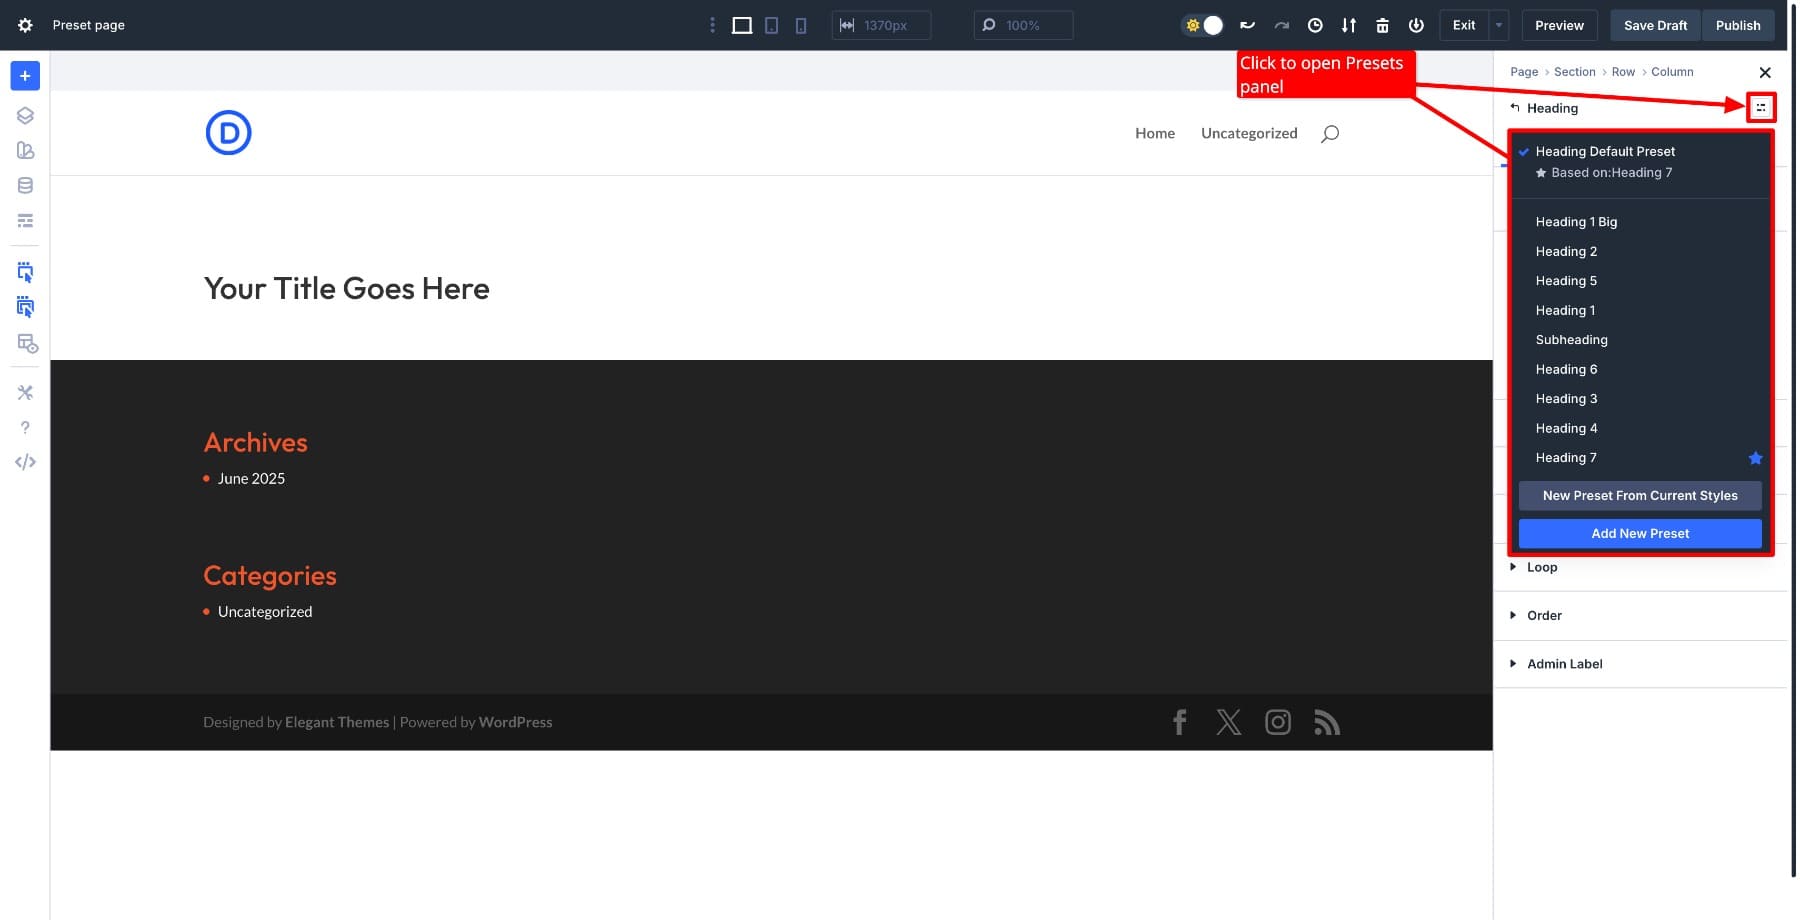Select the Heading 1 Big preset

click(x=1576, y=222)
